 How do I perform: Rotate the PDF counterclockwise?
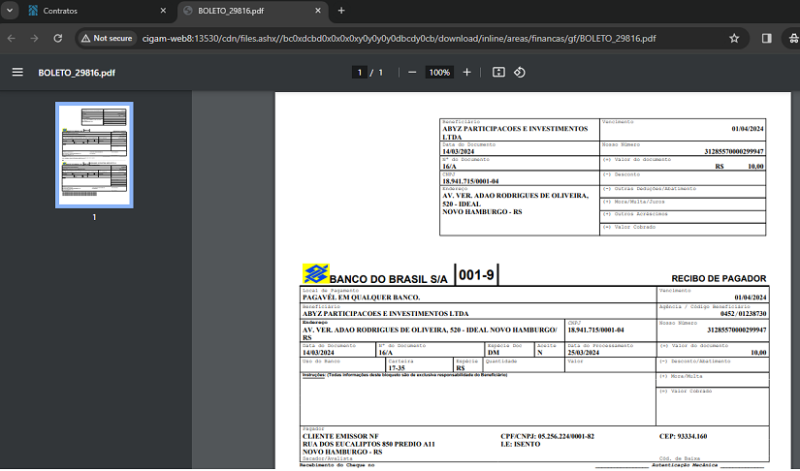click(519, 72)
